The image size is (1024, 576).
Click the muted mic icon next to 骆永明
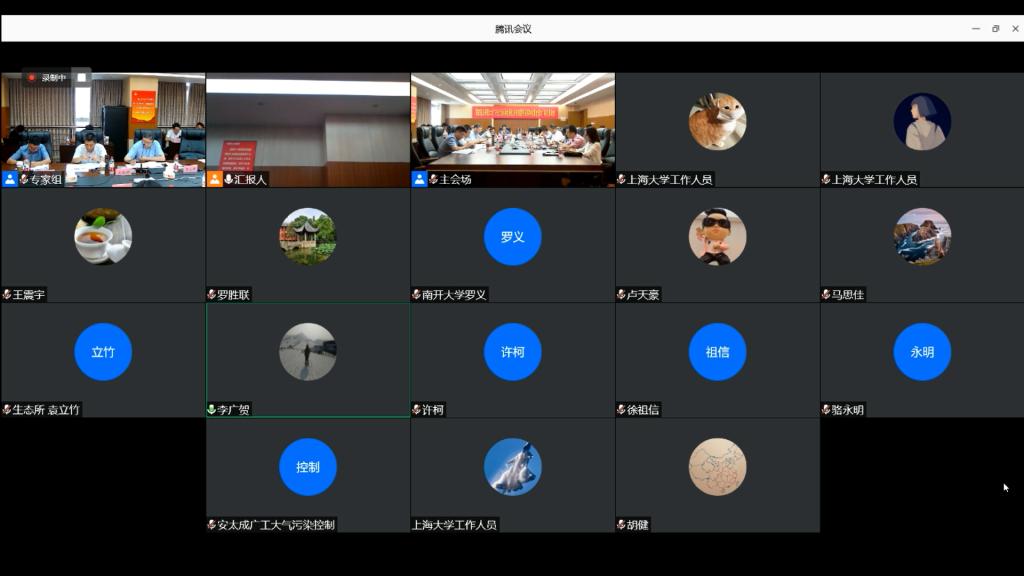[x=826, y=409]
